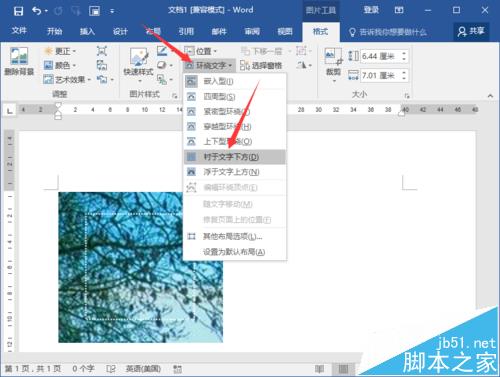The image size is (500, 377).
Task: Click the align objects icon
Action: click(302, 51)
